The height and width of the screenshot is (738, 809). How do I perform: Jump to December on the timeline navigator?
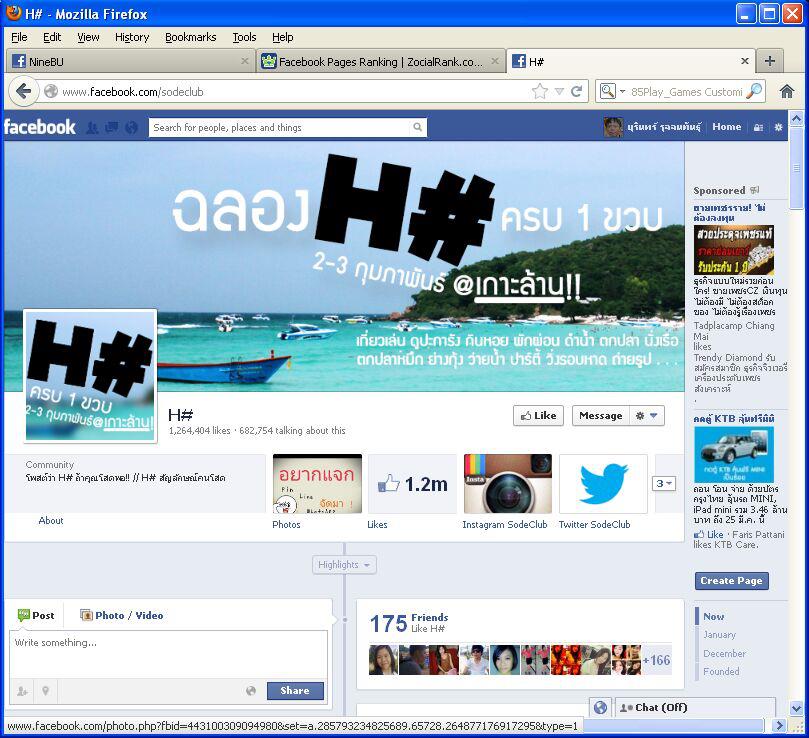pyautogui.click(x=724, y=654)
